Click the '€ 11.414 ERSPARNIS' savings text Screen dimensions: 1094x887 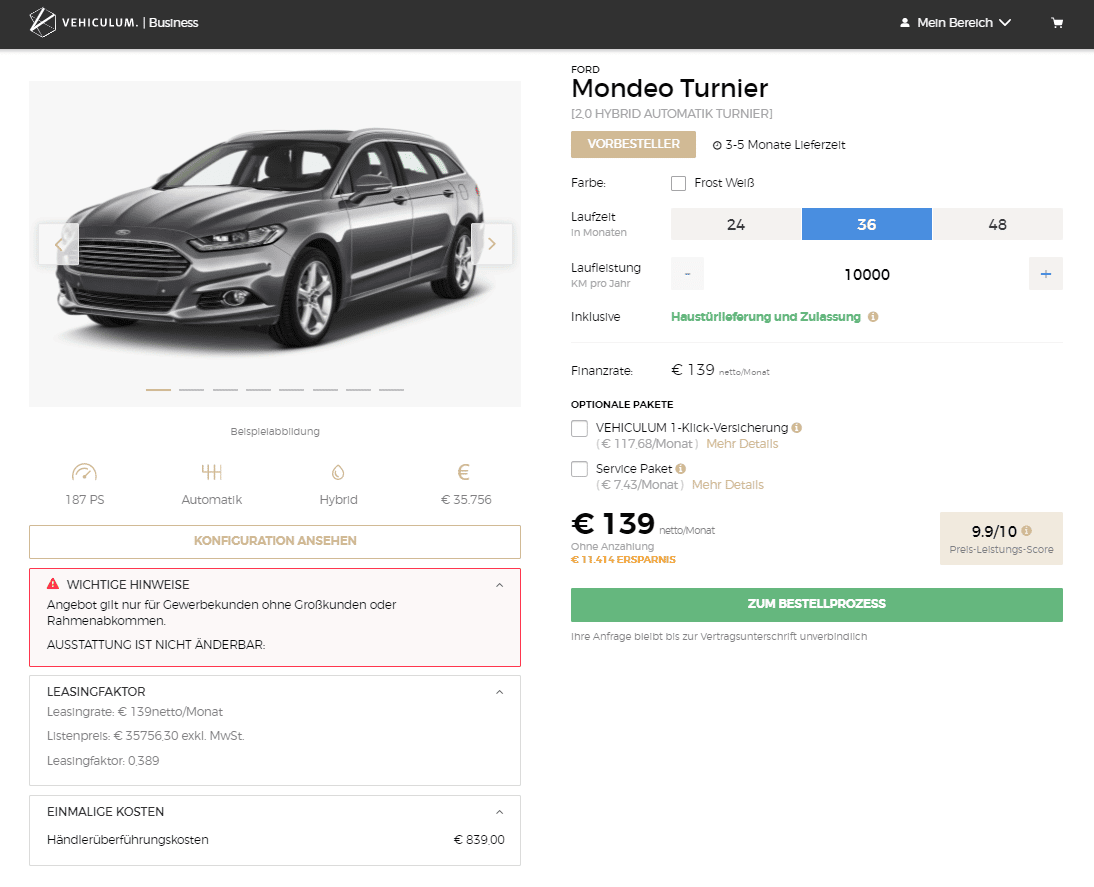coord(623,560)
